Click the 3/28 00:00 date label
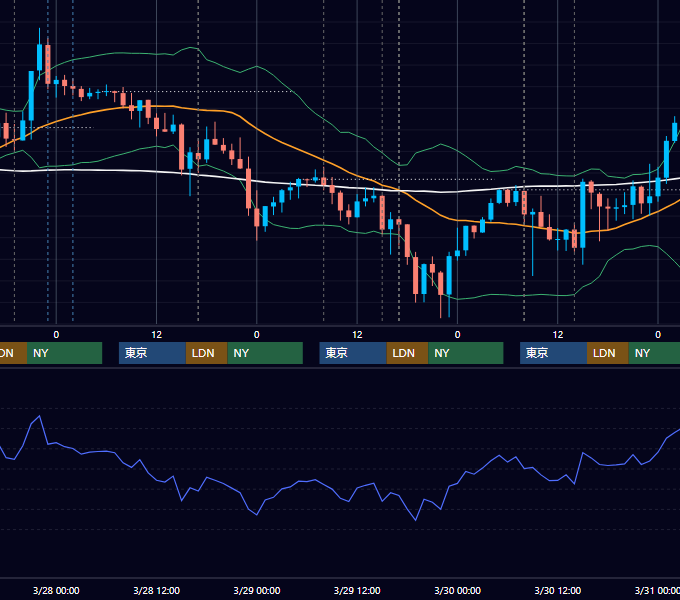The width and height of the screenshot is (680, 600). pyautogui.click(x=56, y=590)
